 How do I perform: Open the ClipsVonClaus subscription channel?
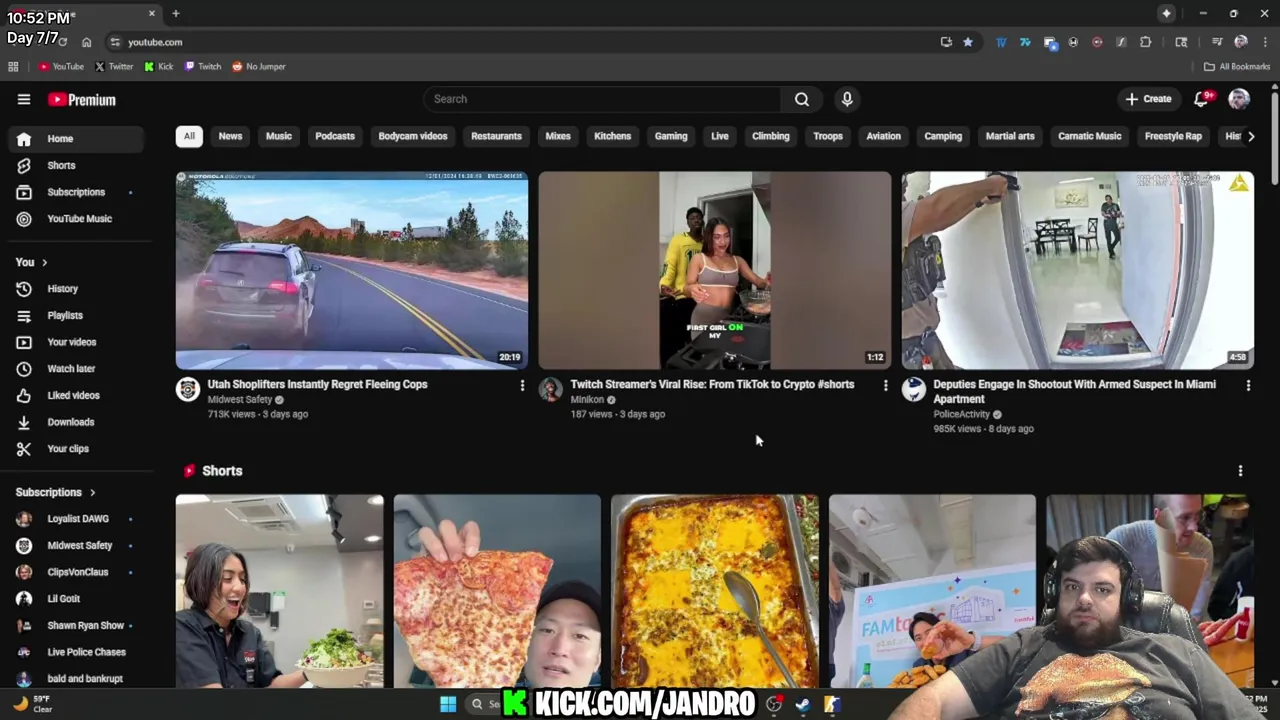pyautogui.click(x=76, y=572)
